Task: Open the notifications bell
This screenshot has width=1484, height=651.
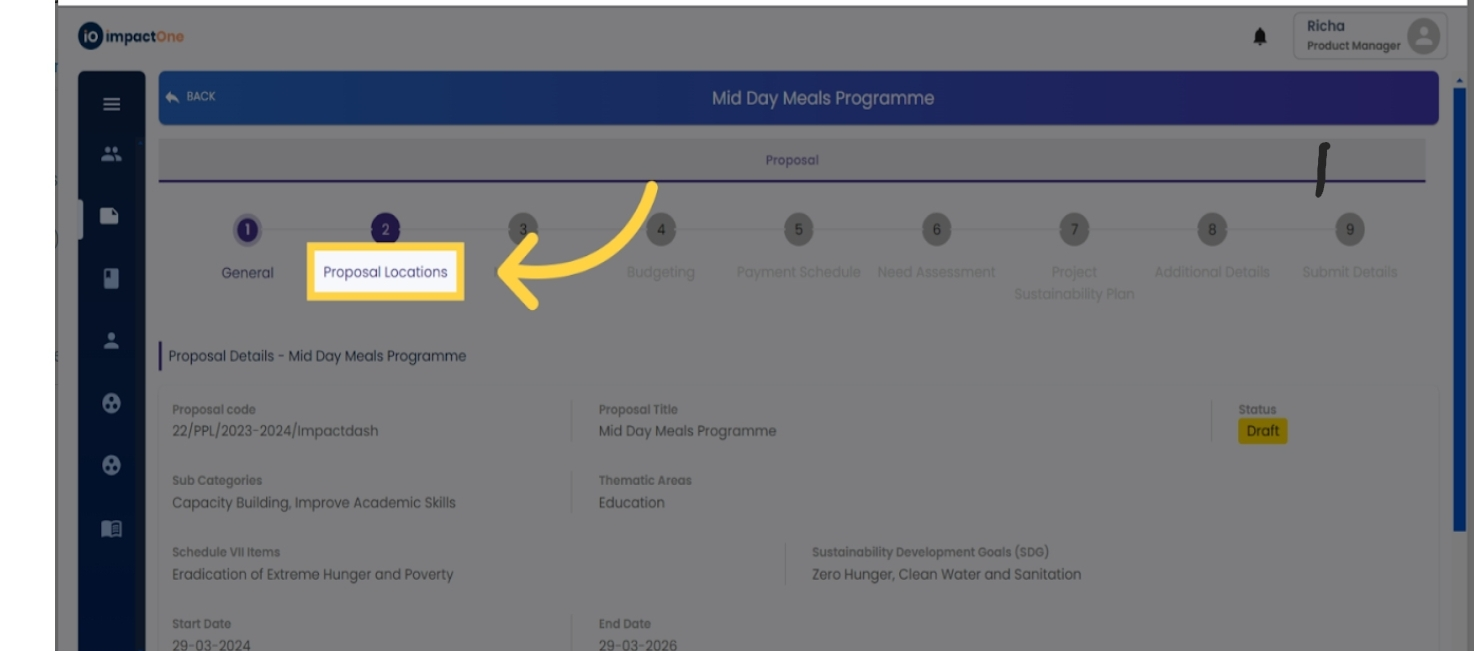Action: [1260, 37]
